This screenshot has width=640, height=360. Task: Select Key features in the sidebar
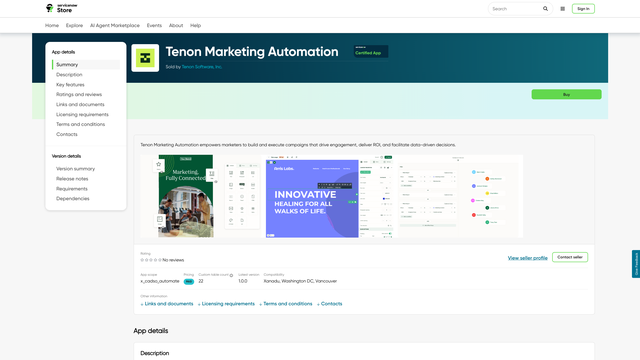(70, 84)
